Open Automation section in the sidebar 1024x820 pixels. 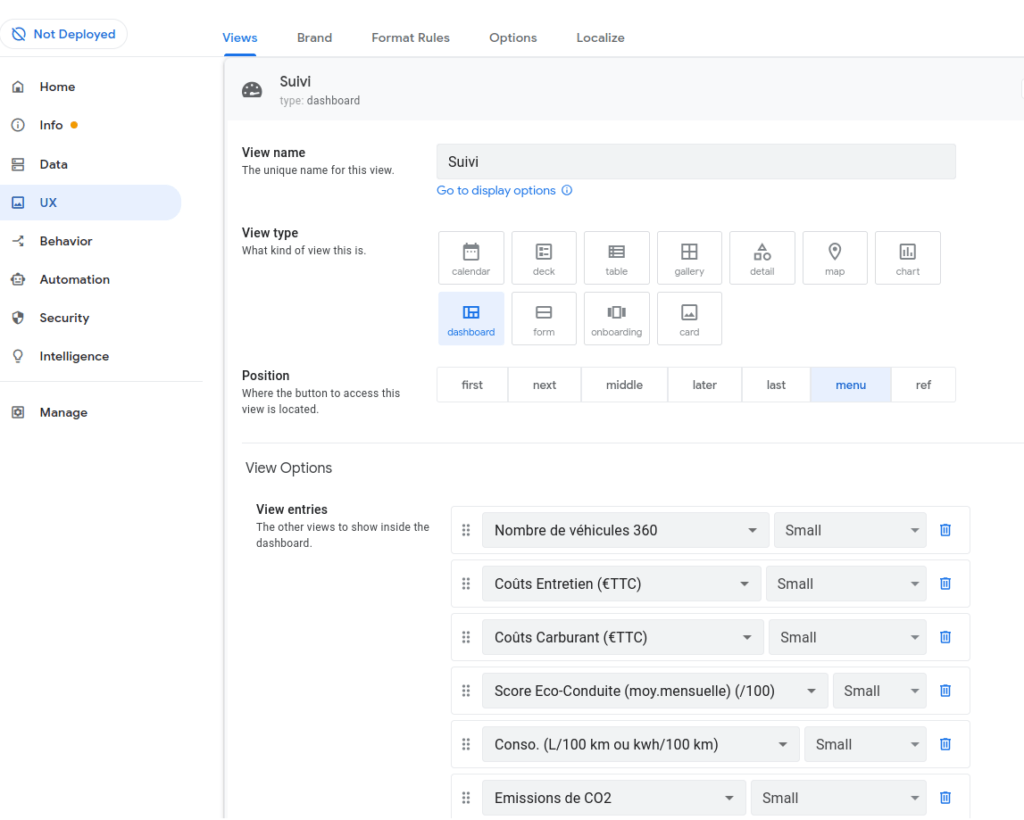pos(90,279)
